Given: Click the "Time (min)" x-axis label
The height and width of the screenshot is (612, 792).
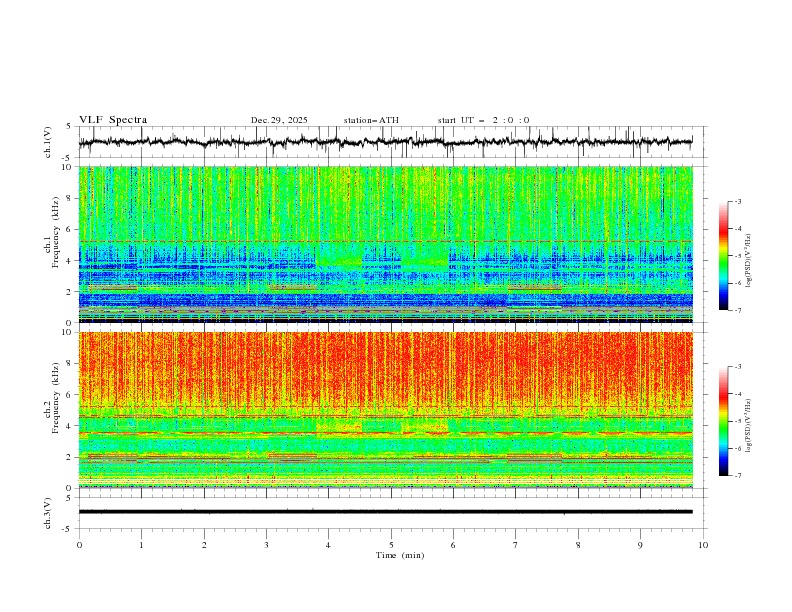Looking at the screenshot, I should coord(400,555).
